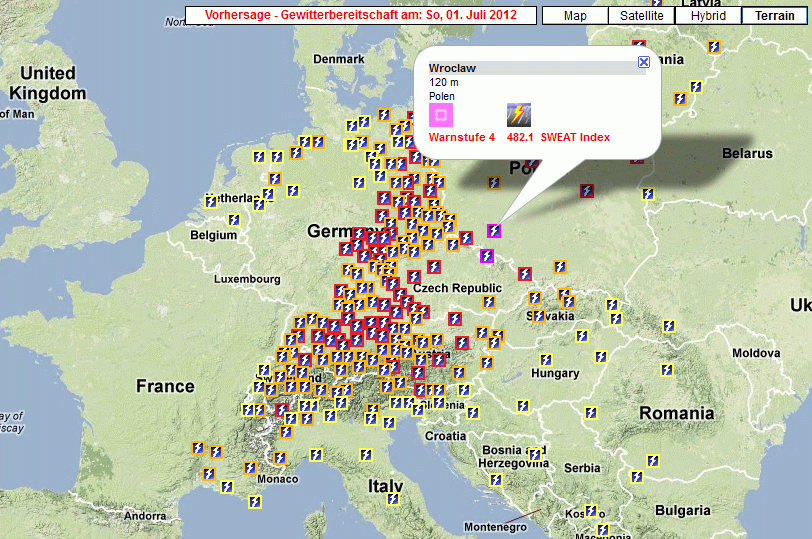Image resolution: width=812 pixels, height=539 pixels.
Task: Click the red marker northeast of the Czech Republic label
Action: pyautogui.click(x=525, y=273)
